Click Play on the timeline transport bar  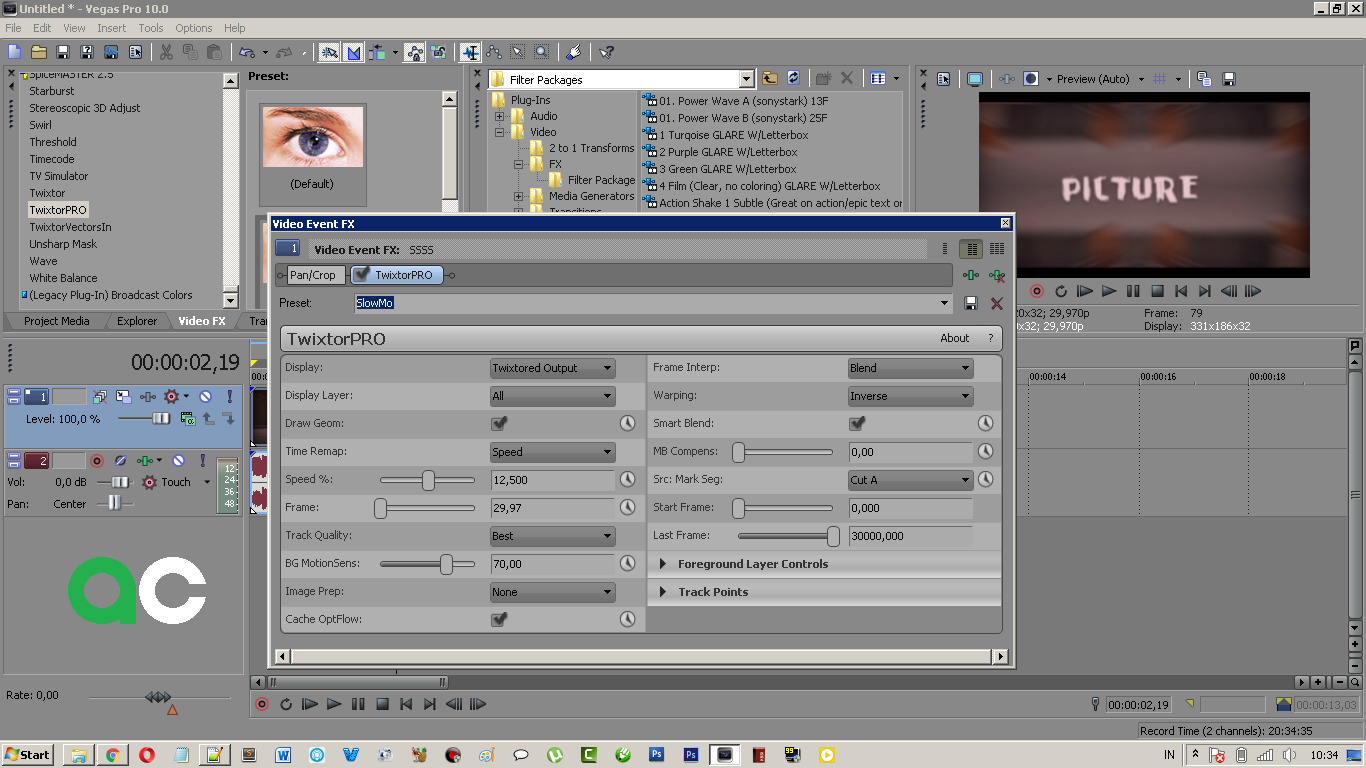pyautogui.click(x=334, y=704)
